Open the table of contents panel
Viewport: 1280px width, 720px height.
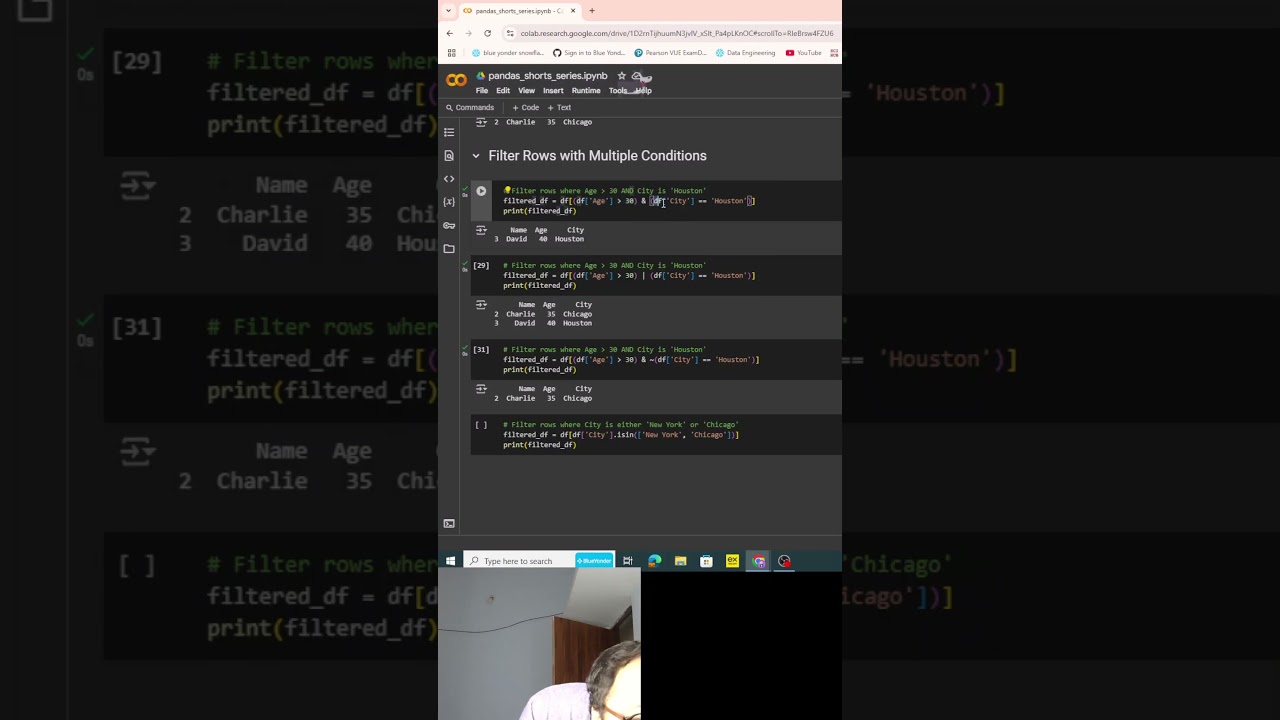[x=449, y=132]
